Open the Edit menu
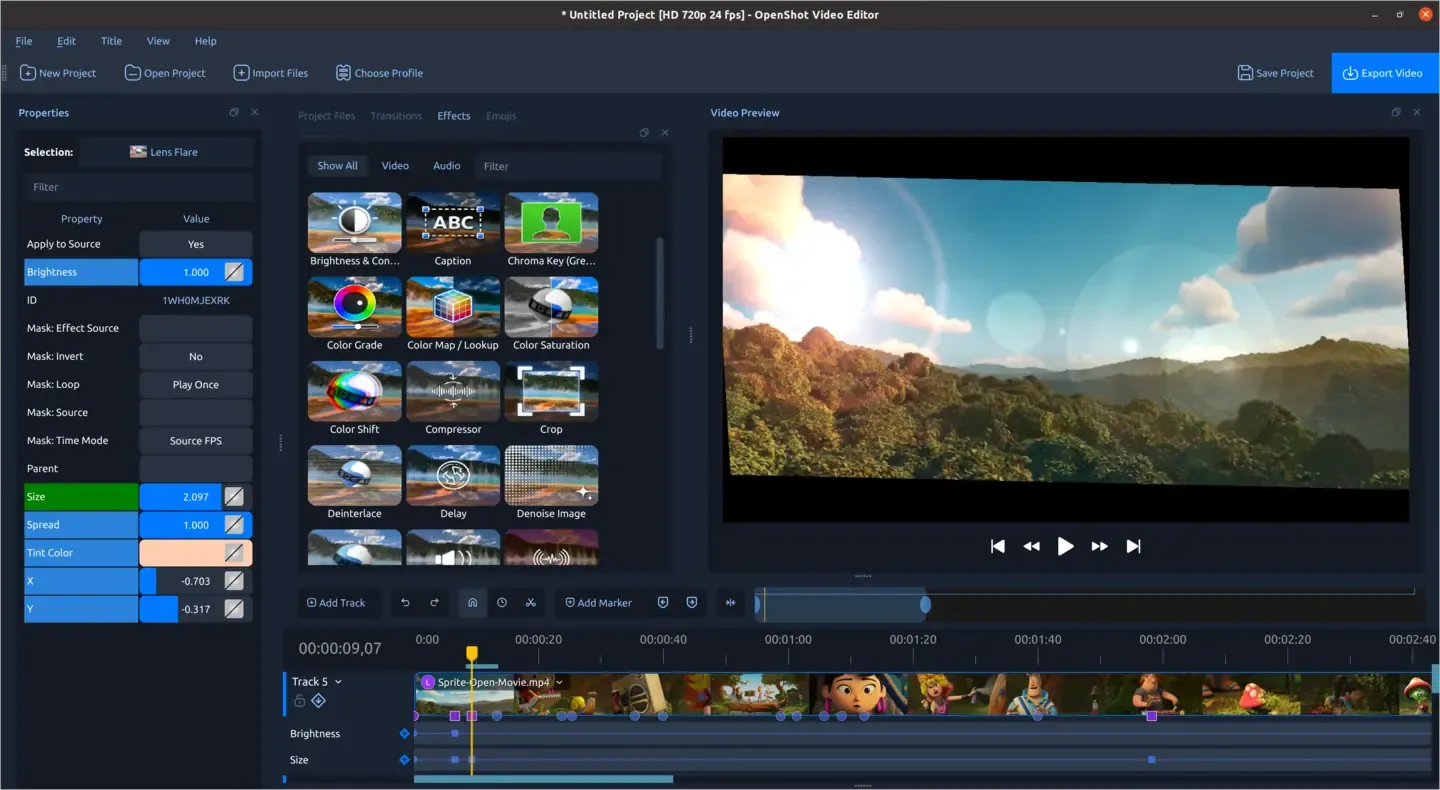1440x790 pixels. coord(66,41)
